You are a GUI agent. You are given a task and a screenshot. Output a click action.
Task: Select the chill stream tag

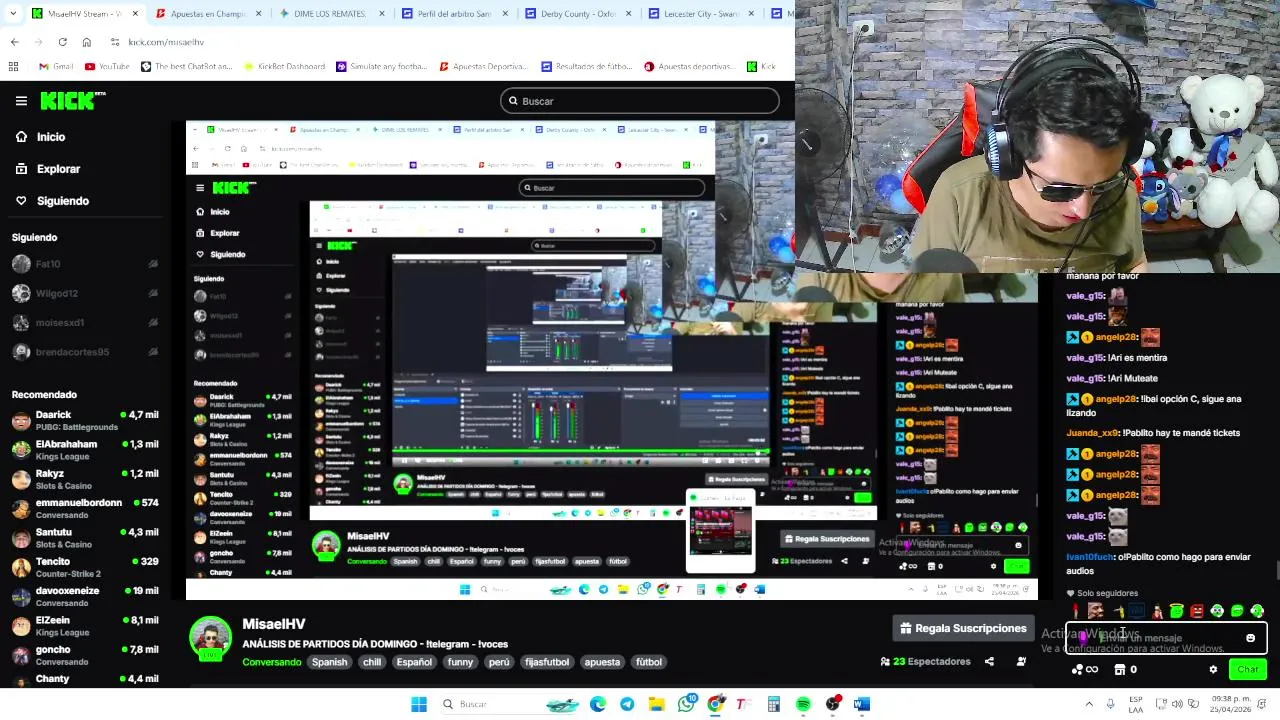click(x=372, y=662)
